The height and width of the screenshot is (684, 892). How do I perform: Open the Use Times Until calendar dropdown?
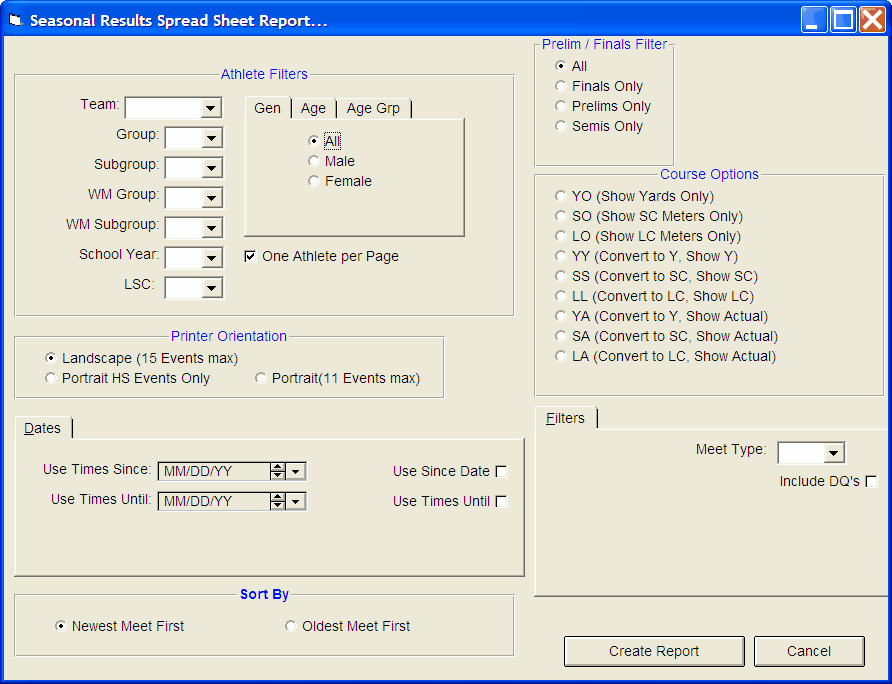pyautogui.click(x=297, y=501)
